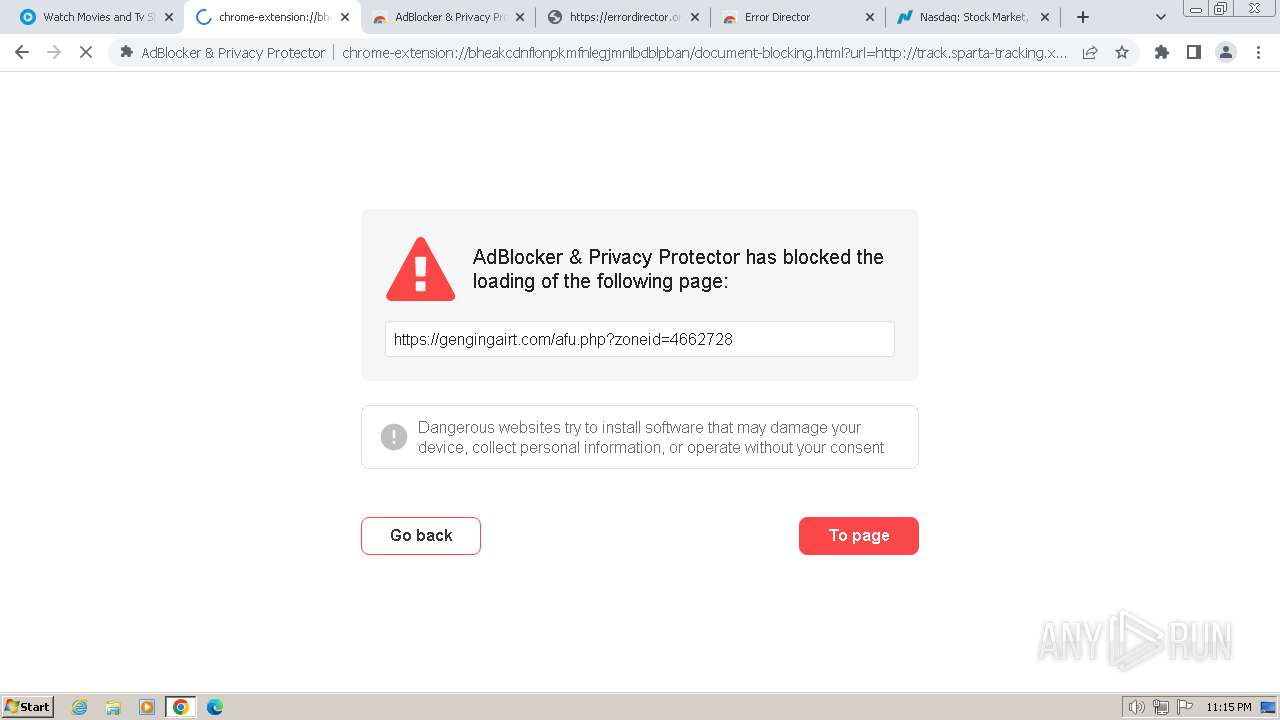
Task: Switch to Watch Movies and Tv tab
Action: tap(90, 17)
